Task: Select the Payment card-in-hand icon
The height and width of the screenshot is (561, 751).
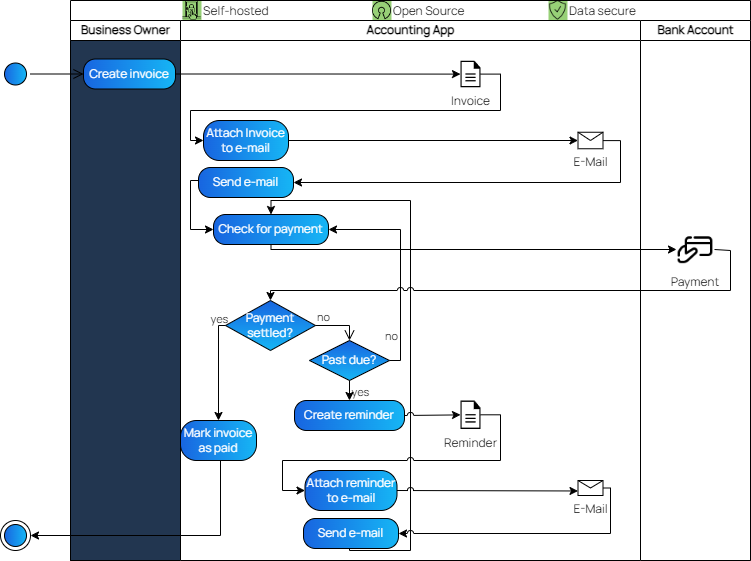Action: coord(695,249)
